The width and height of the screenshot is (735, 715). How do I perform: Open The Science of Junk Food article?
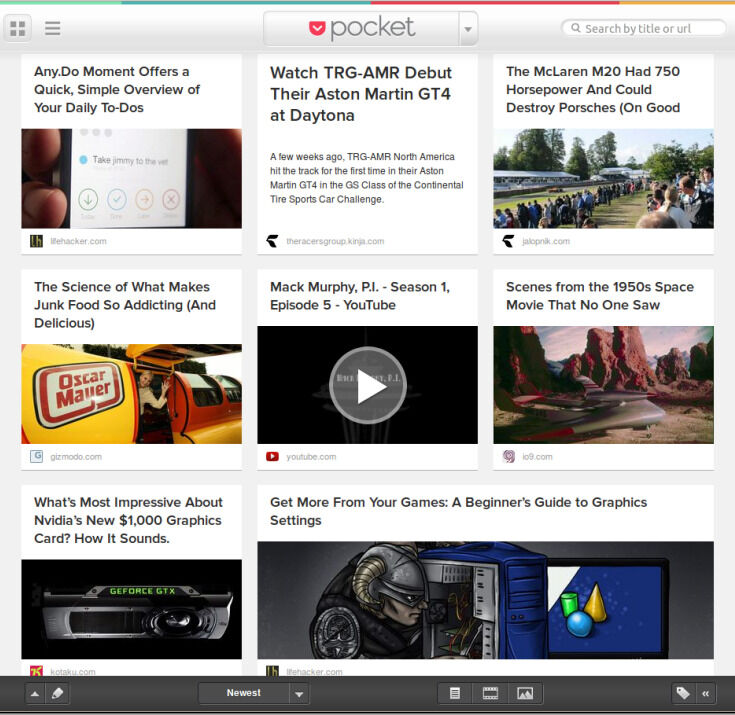click(125, 305)
